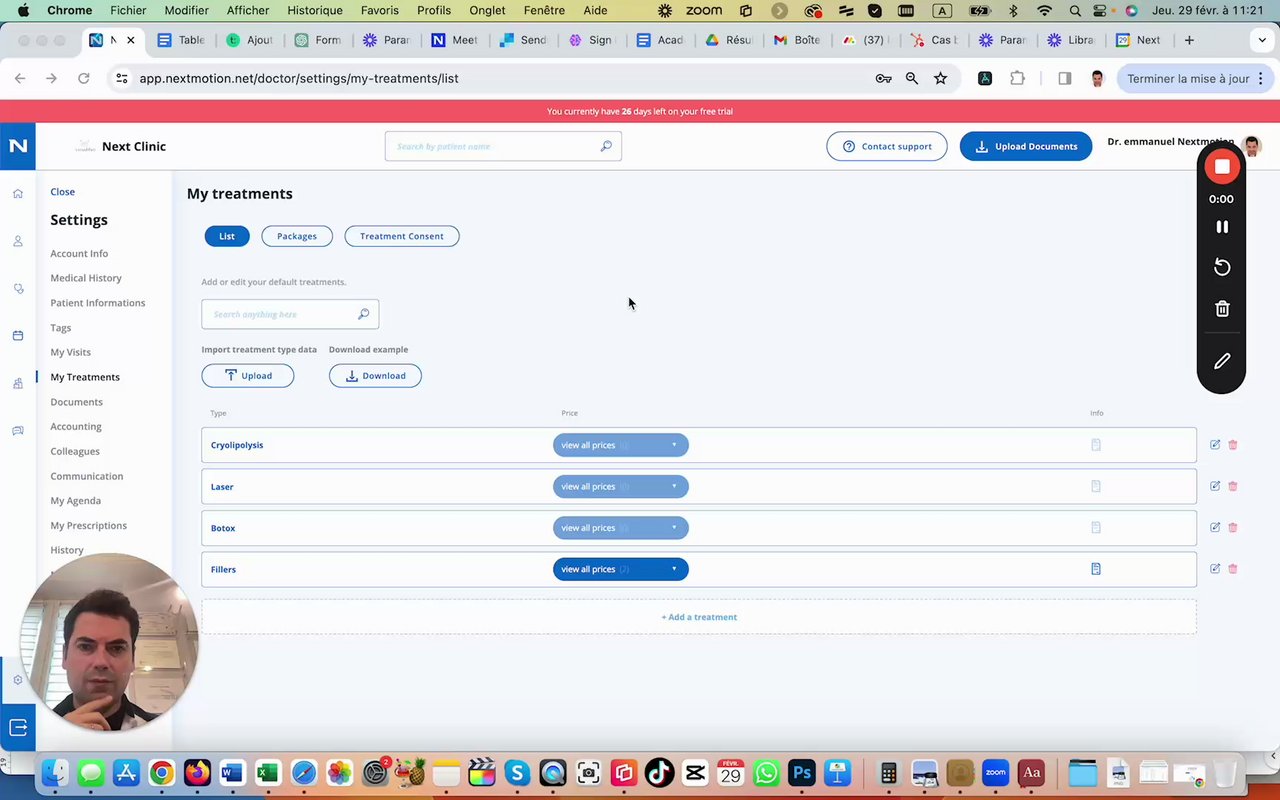Click the Chrome address bar URL

[x=299, y=78]
